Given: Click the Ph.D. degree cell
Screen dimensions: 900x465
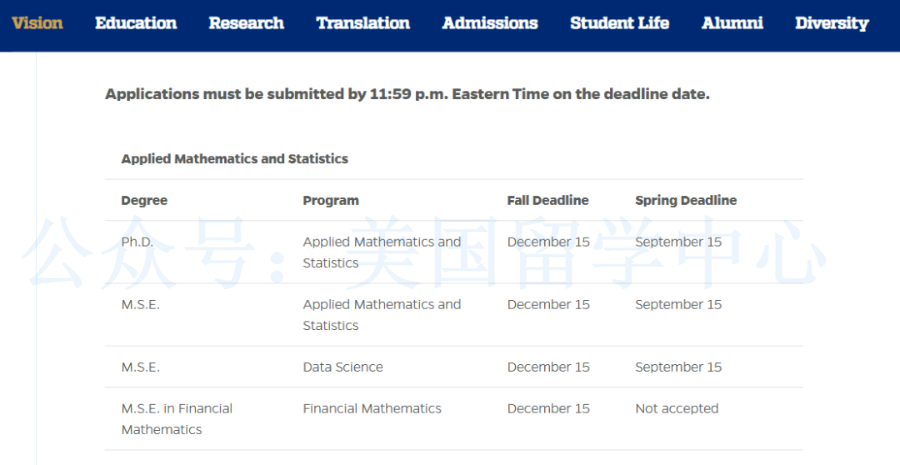Looking at the screenshot, I should (x=137, y=242).
